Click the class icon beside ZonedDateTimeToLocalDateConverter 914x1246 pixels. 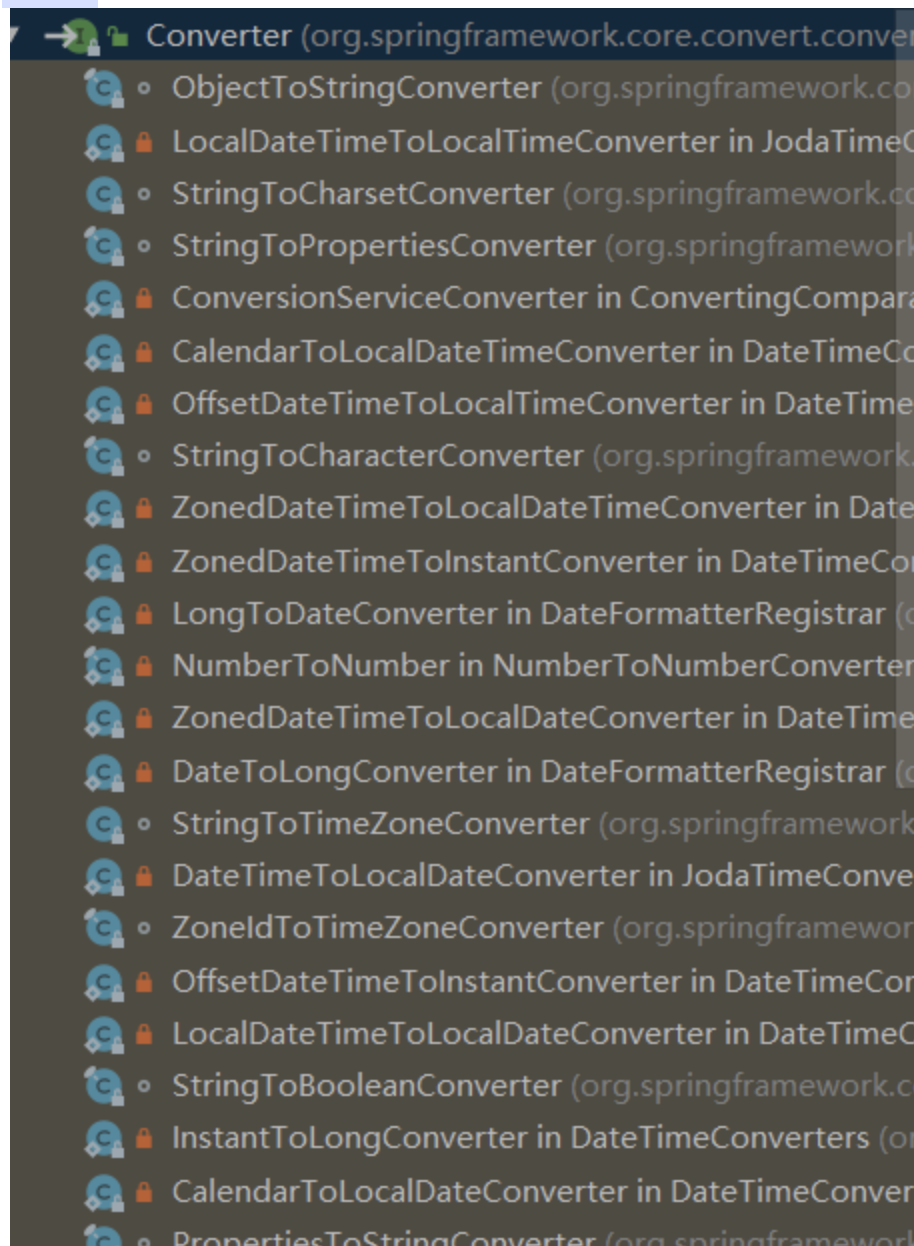coord(104,719)
